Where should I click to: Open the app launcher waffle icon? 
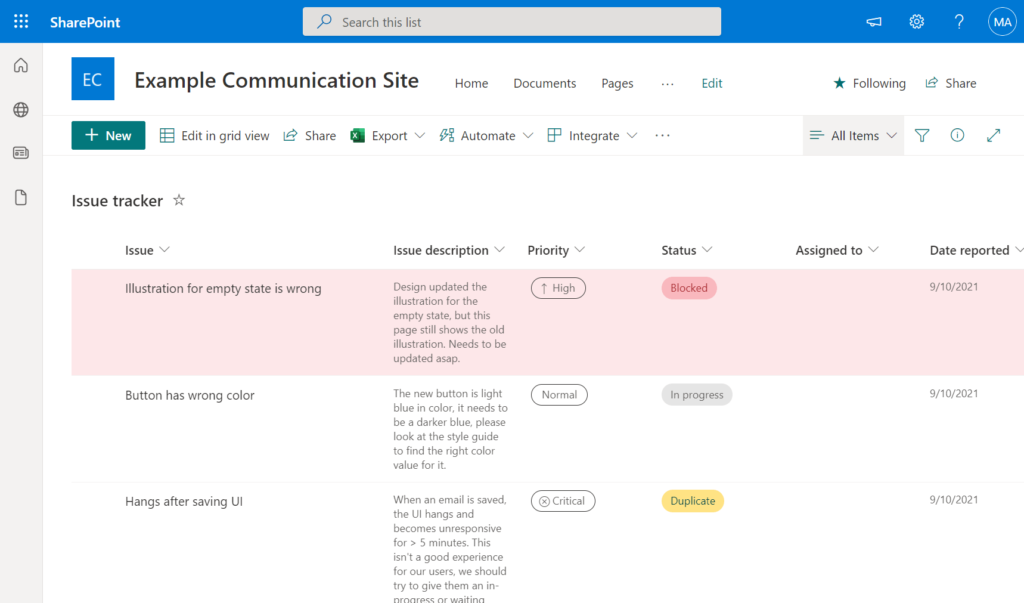[x=21, y=22]
